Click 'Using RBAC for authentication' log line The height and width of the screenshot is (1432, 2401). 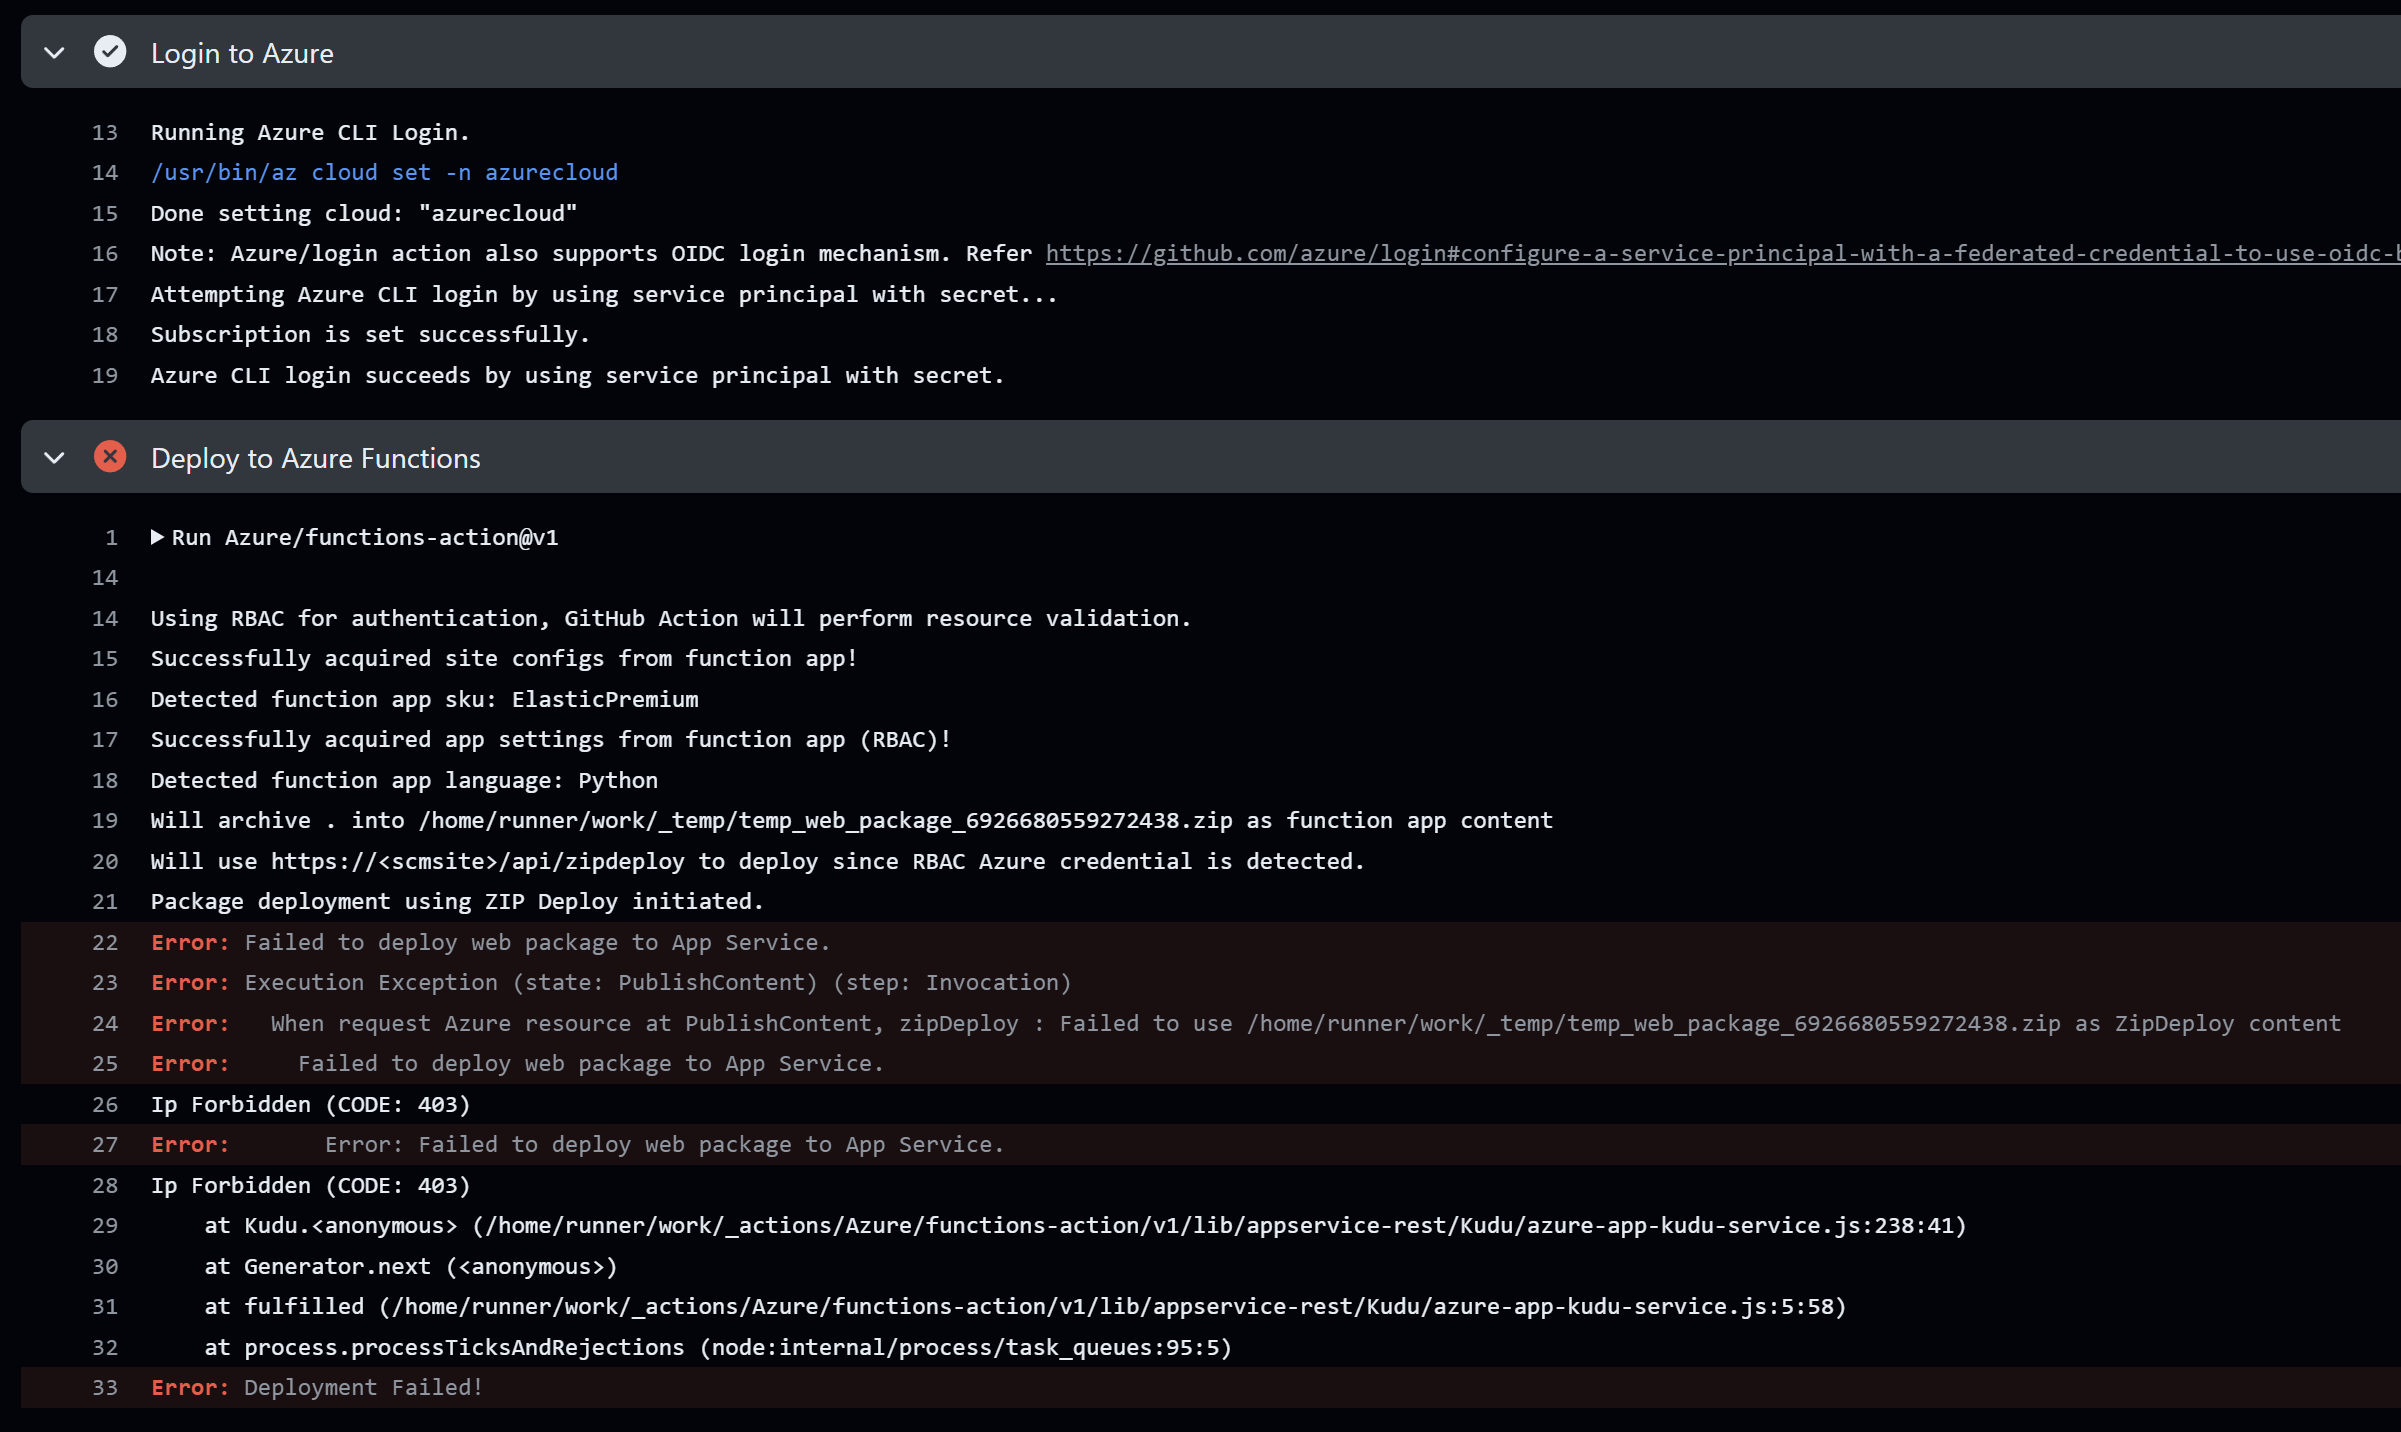[x=671, y=619]
